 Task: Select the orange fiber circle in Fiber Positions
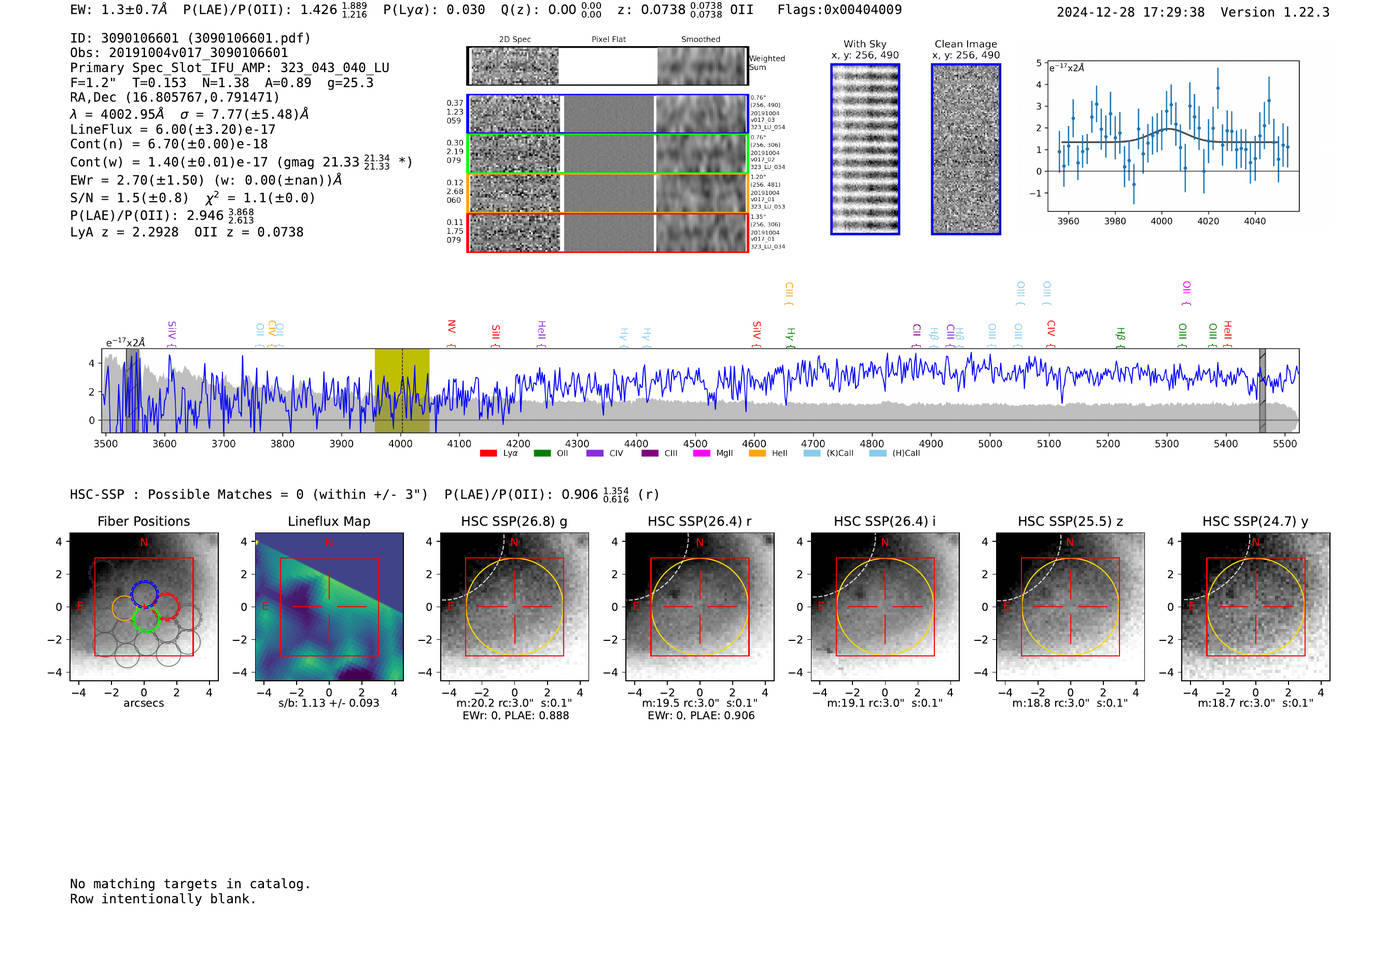[x=126, y=608]
